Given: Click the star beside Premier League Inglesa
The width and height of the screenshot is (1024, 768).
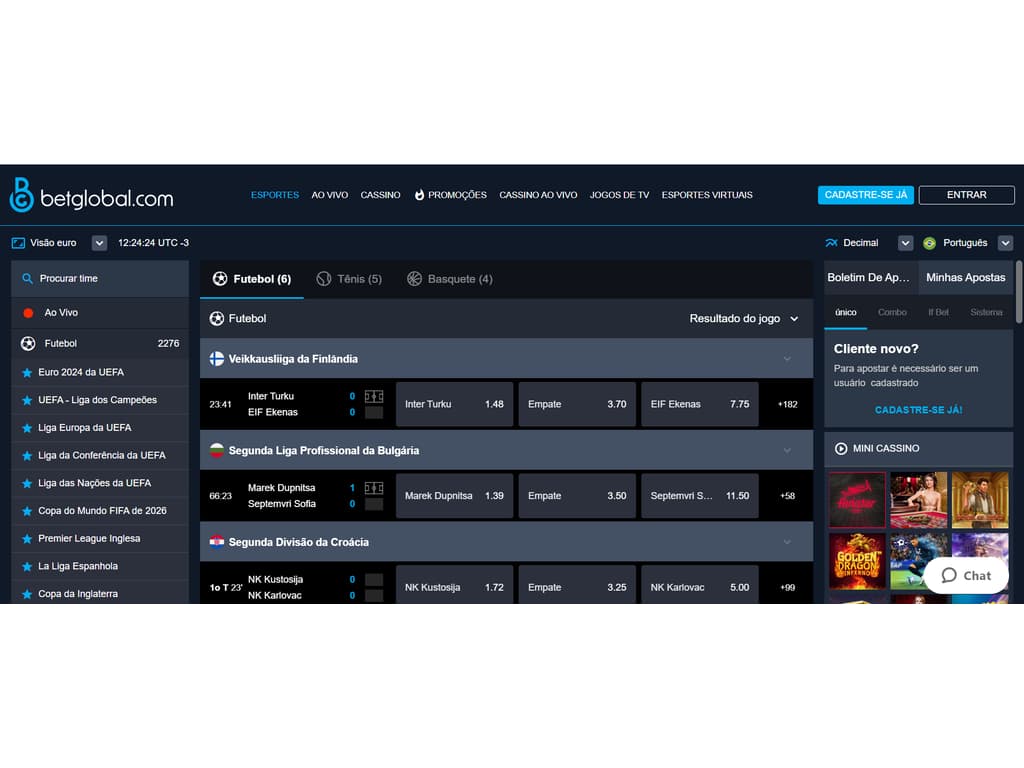Looking at the screenshot, I should click(x=27, y=539).
